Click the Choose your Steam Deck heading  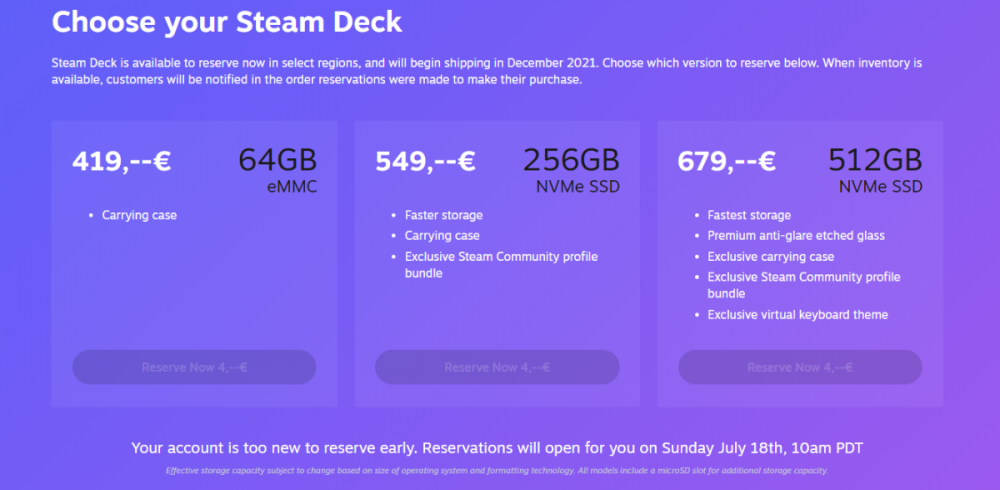[226, 22]
